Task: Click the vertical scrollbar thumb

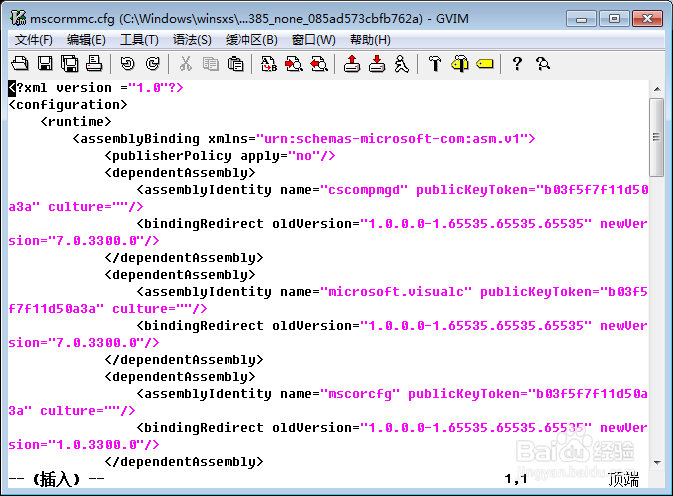Action: [x=657, y=137]
